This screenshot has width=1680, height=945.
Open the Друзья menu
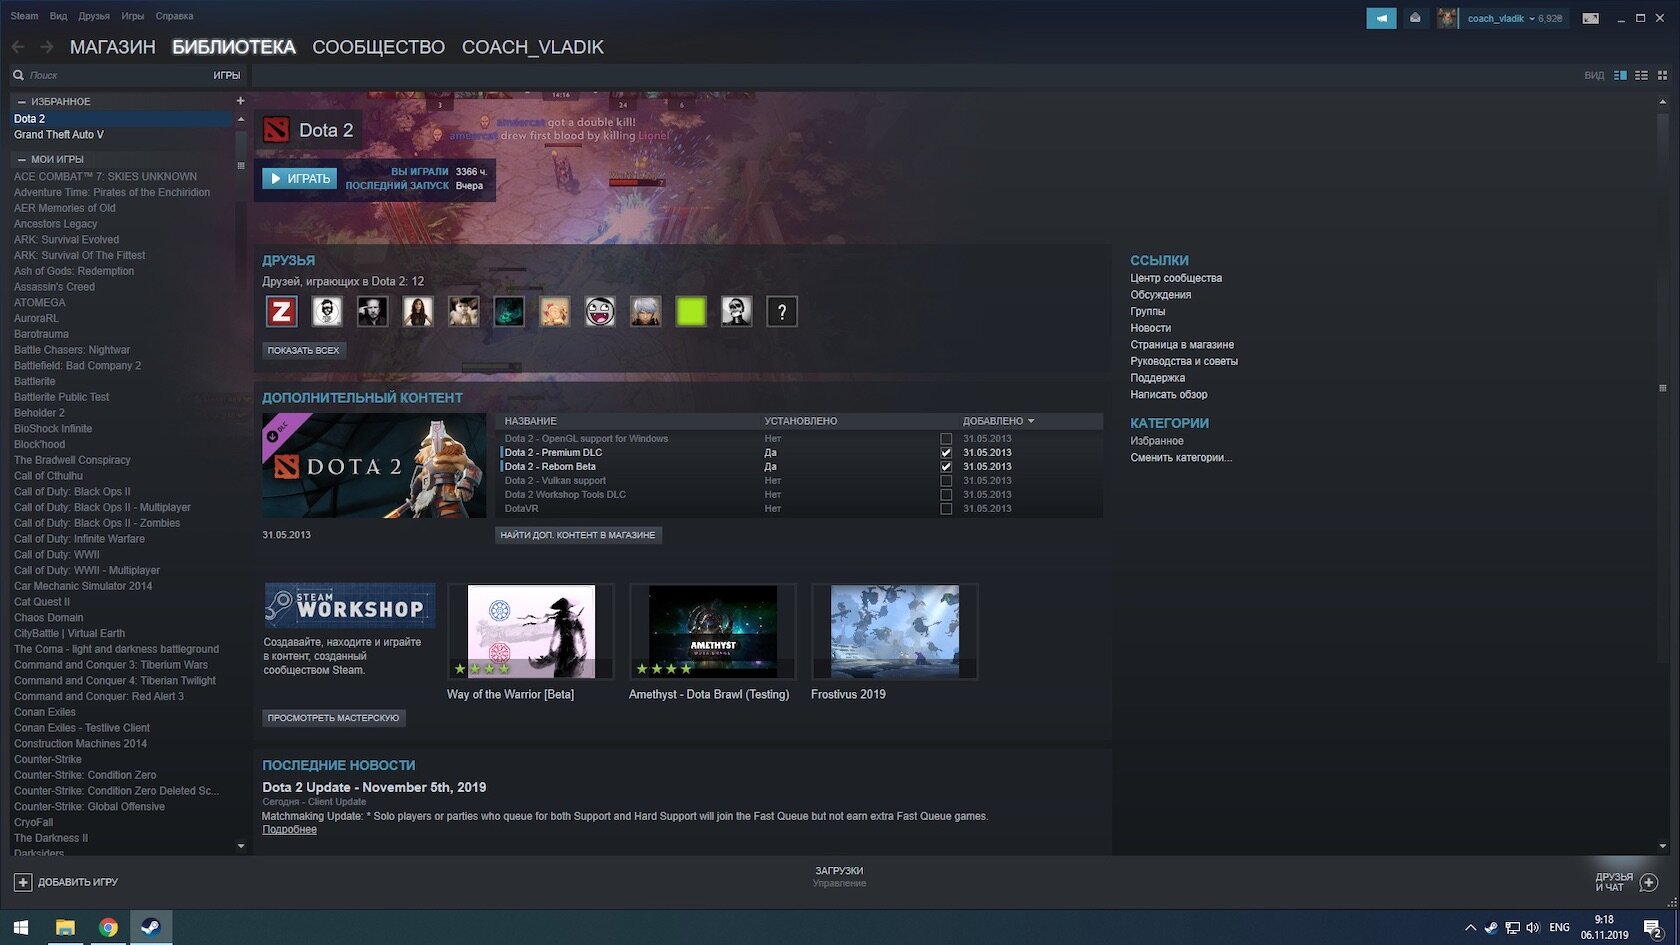point(94,16)
